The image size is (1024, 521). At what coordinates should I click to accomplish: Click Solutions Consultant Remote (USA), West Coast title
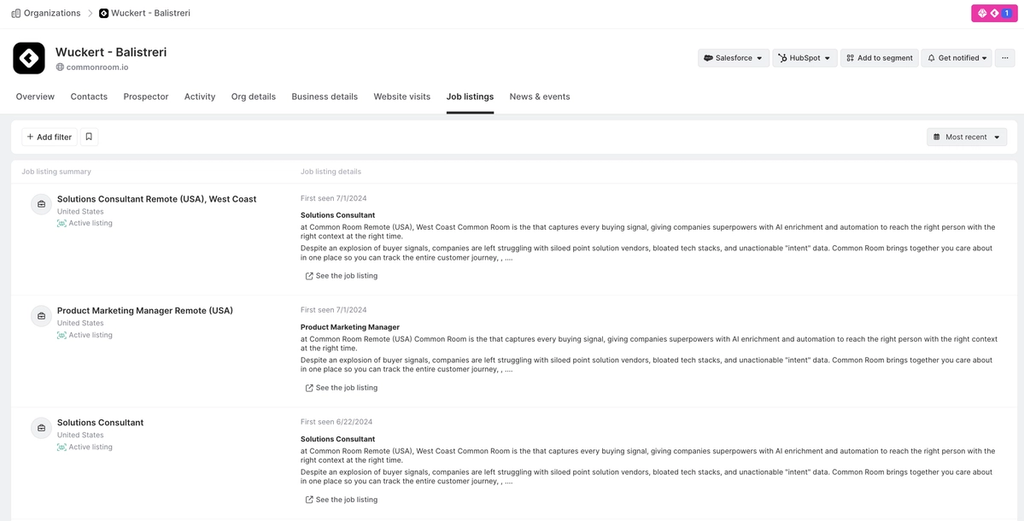tap(157, 199)
